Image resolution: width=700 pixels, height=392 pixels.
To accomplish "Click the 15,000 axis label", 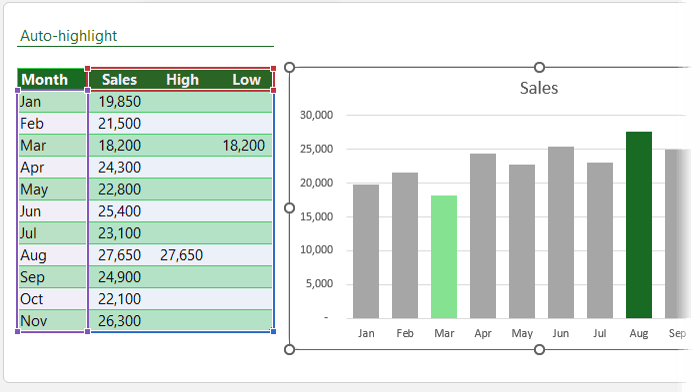I will click(317, 217).
